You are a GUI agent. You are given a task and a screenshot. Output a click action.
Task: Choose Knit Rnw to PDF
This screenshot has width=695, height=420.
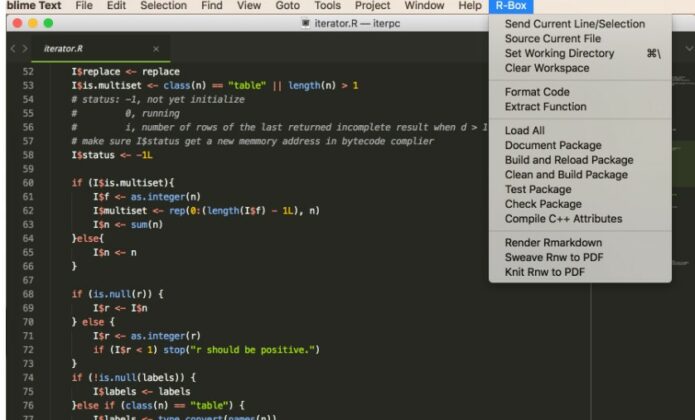coord(580,272)
